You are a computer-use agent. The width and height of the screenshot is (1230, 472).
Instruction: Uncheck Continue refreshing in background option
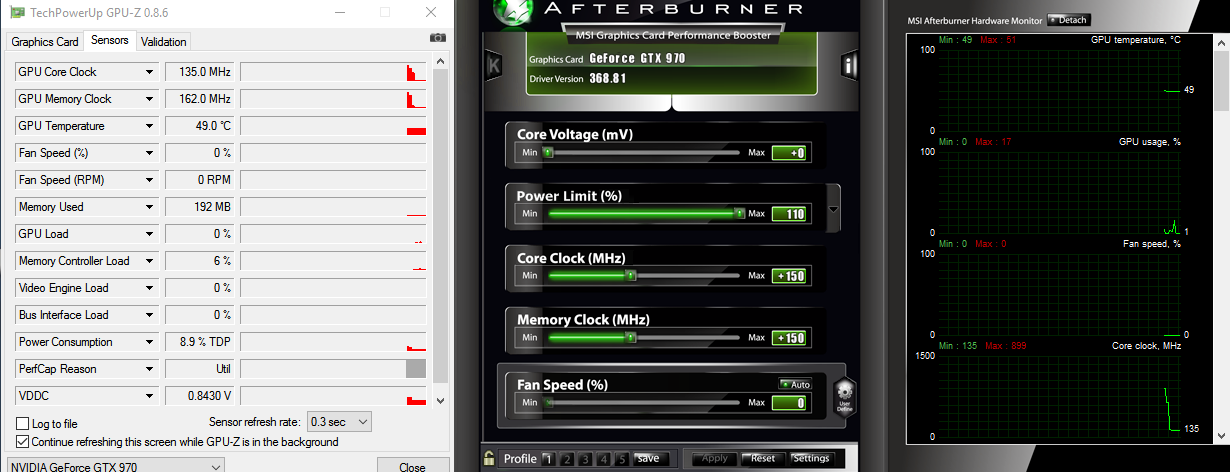point(23,441)
